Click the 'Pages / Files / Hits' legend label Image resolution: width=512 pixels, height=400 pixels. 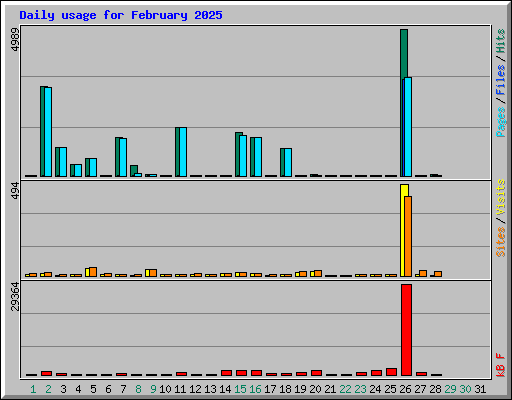(x=500, y=83)
